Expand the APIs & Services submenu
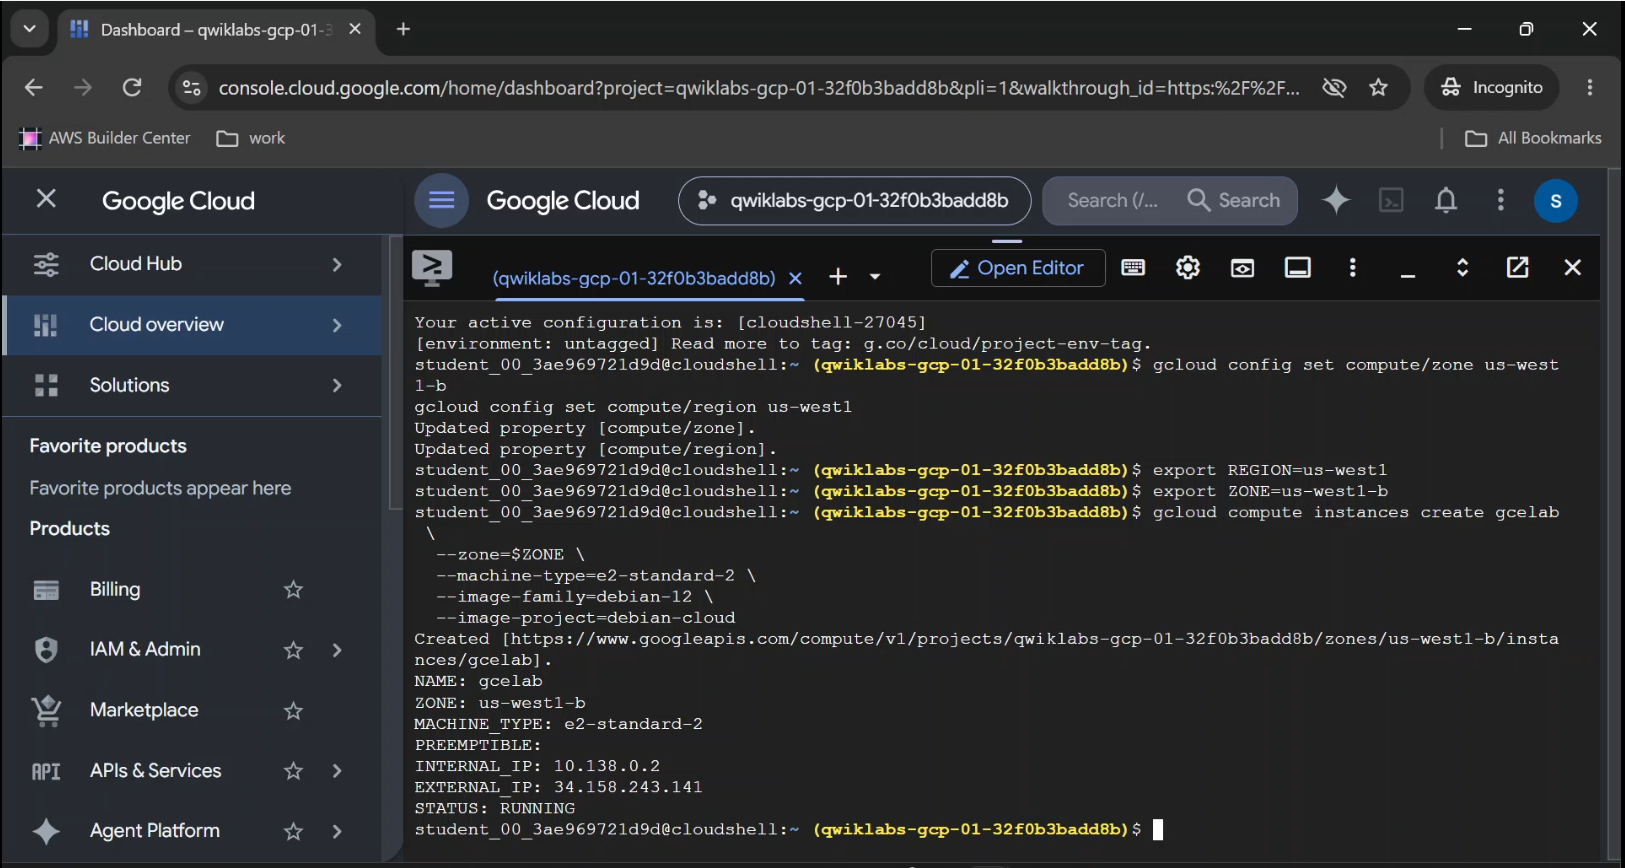This screenshot has height=868, width=1625. pyautogui.click(x=337, y=771)
